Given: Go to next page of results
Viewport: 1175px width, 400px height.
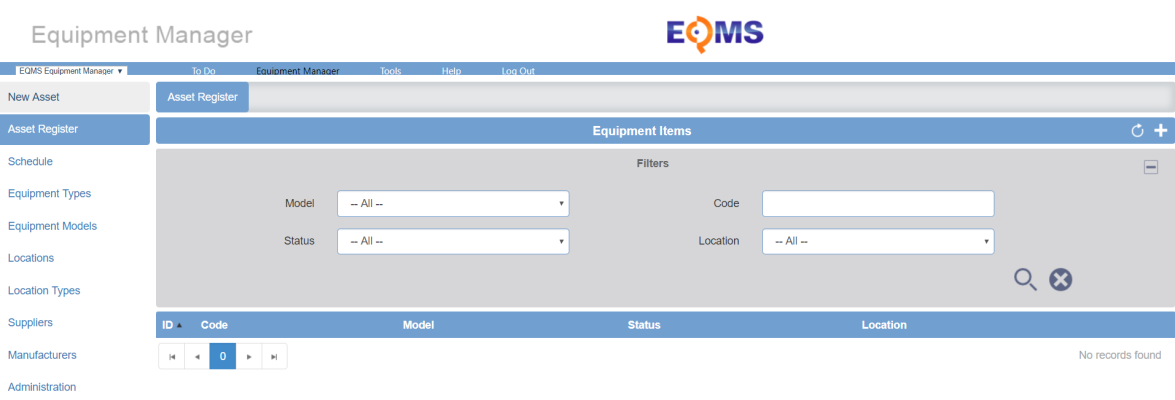Looking at the screenshot, I should coord(249,357).
